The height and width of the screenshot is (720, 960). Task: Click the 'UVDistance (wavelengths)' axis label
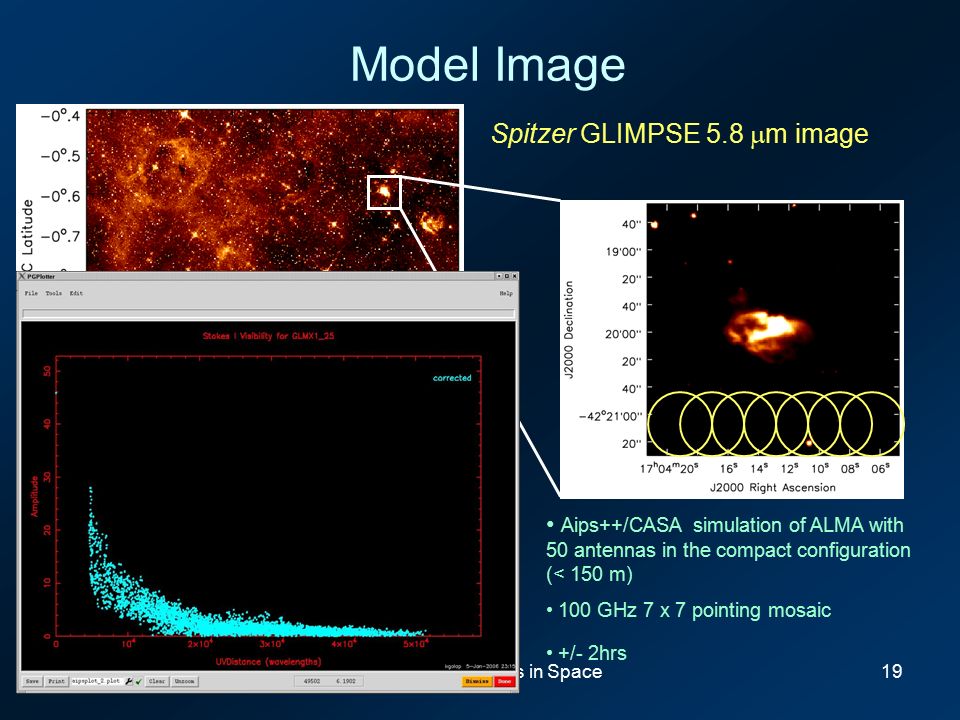tap(268, 662)
